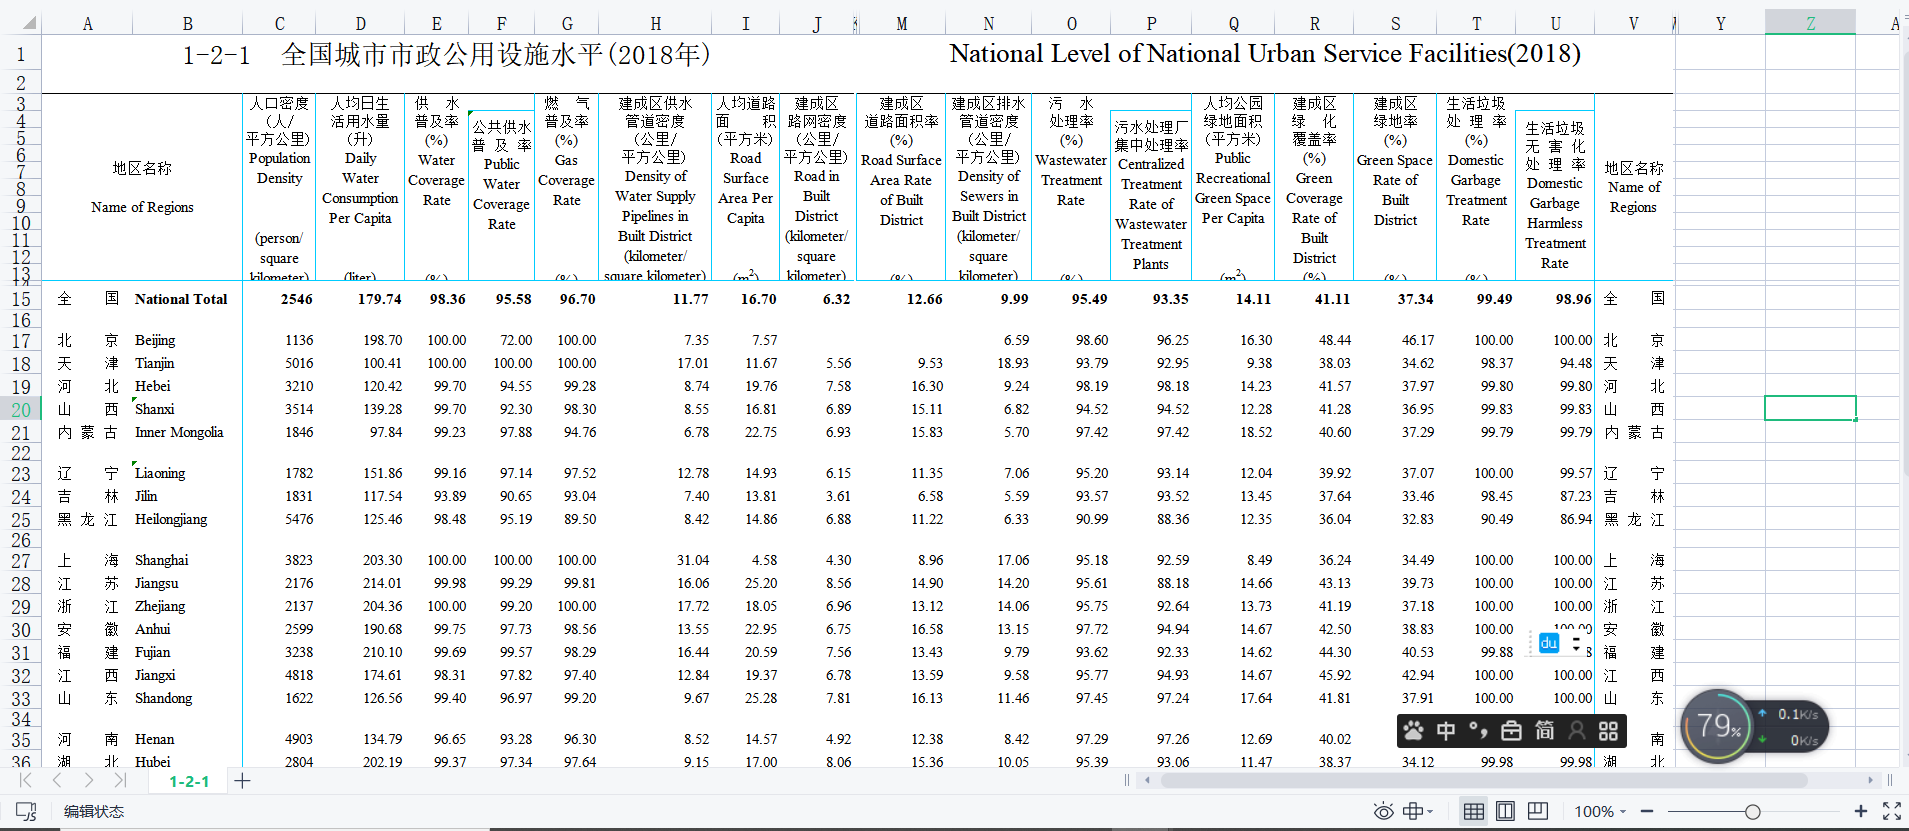Select column Z header
The width and height of the screenshot is (1909, 831).
tap(1810, 23)
